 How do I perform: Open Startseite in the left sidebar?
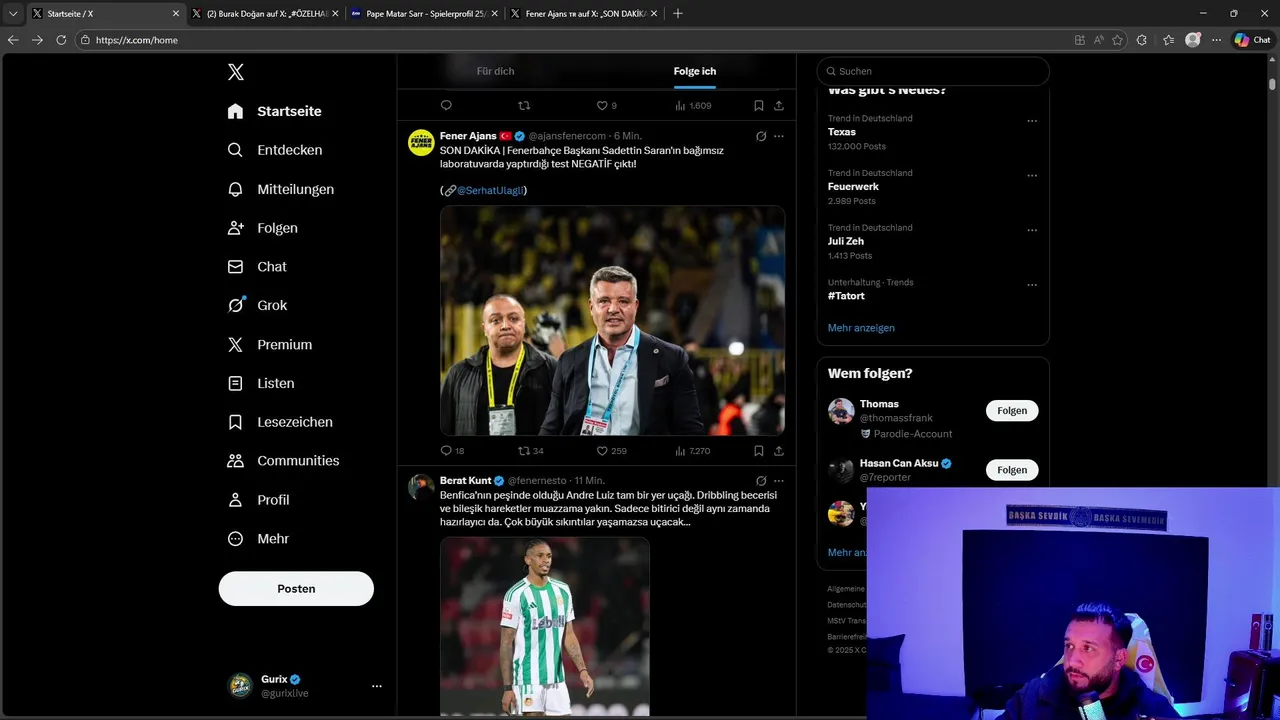[x=275, y=111]
